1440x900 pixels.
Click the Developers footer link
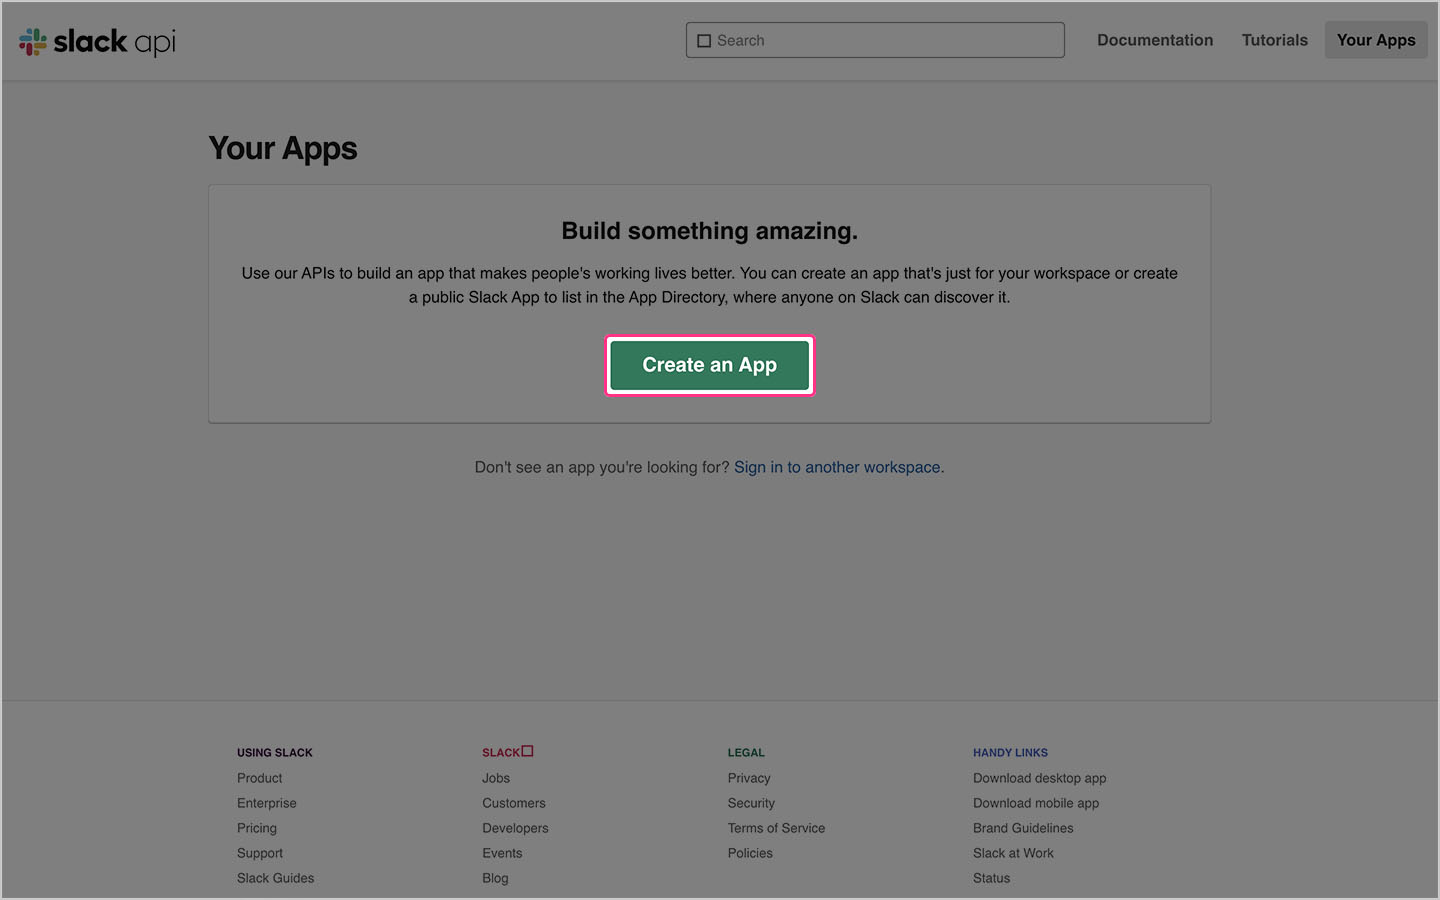515,827
